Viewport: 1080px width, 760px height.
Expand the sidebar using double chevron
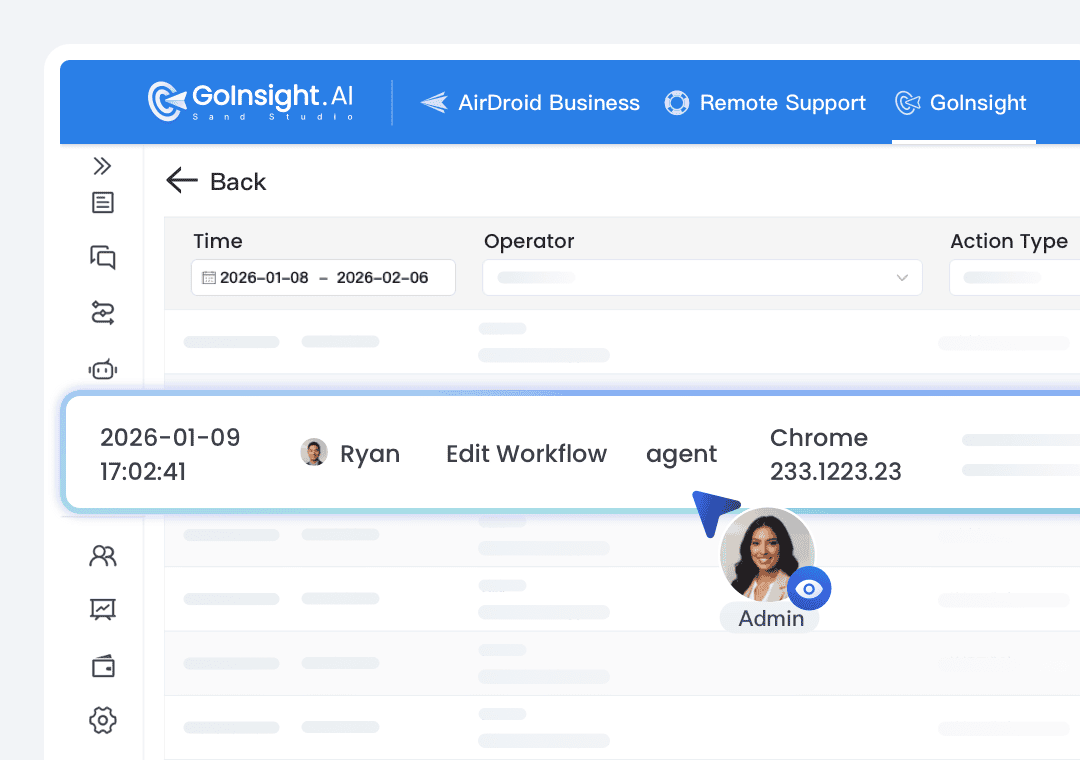click(102, 166)
